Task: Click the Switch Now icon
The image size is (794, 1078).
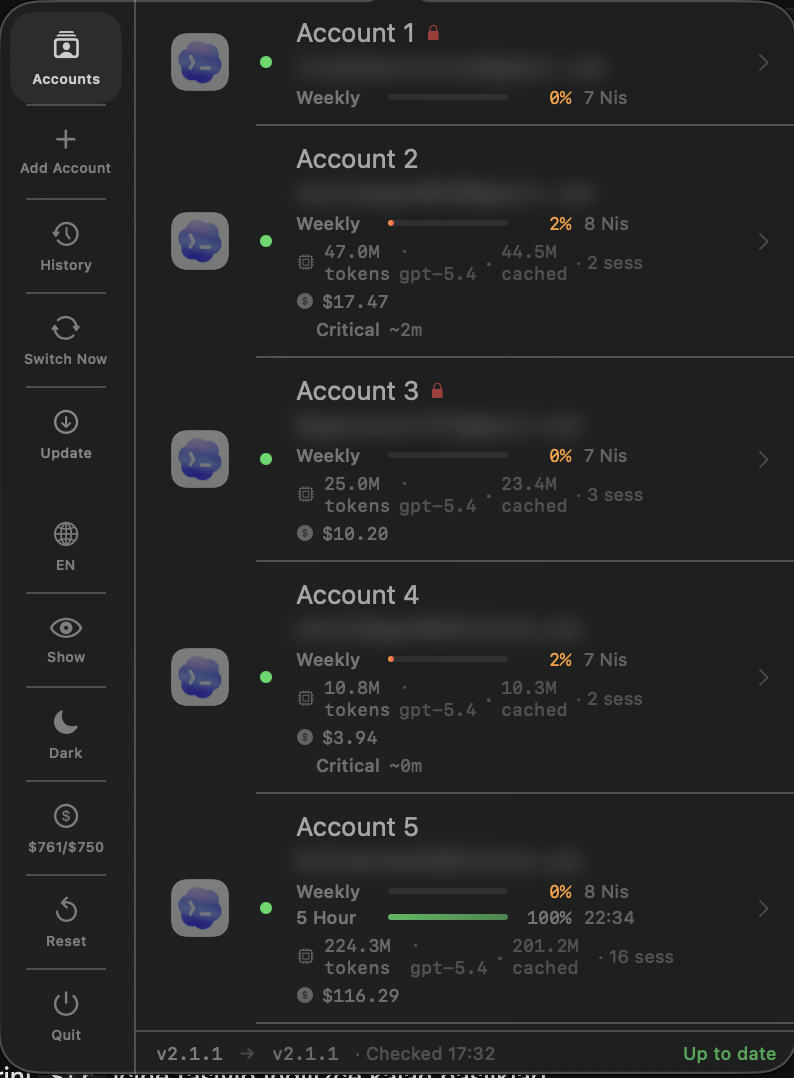Action: click(x=65, y=327)
